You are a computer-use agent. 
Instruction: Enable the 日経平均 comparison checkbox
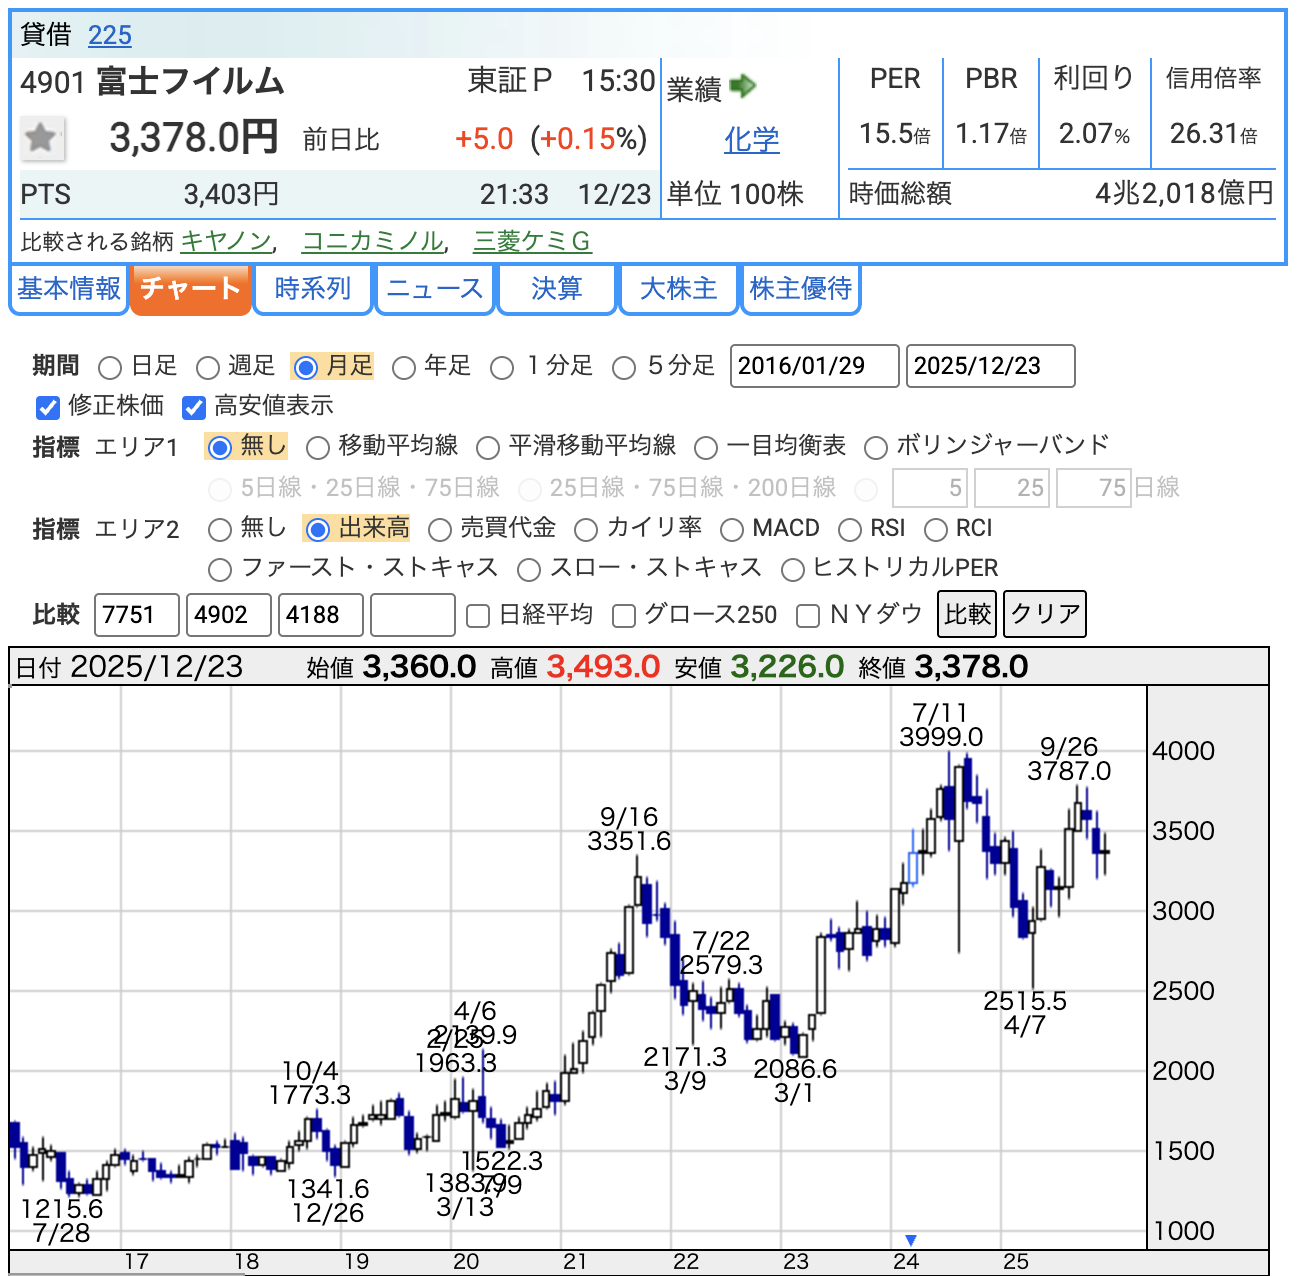[x=478, y=616]
